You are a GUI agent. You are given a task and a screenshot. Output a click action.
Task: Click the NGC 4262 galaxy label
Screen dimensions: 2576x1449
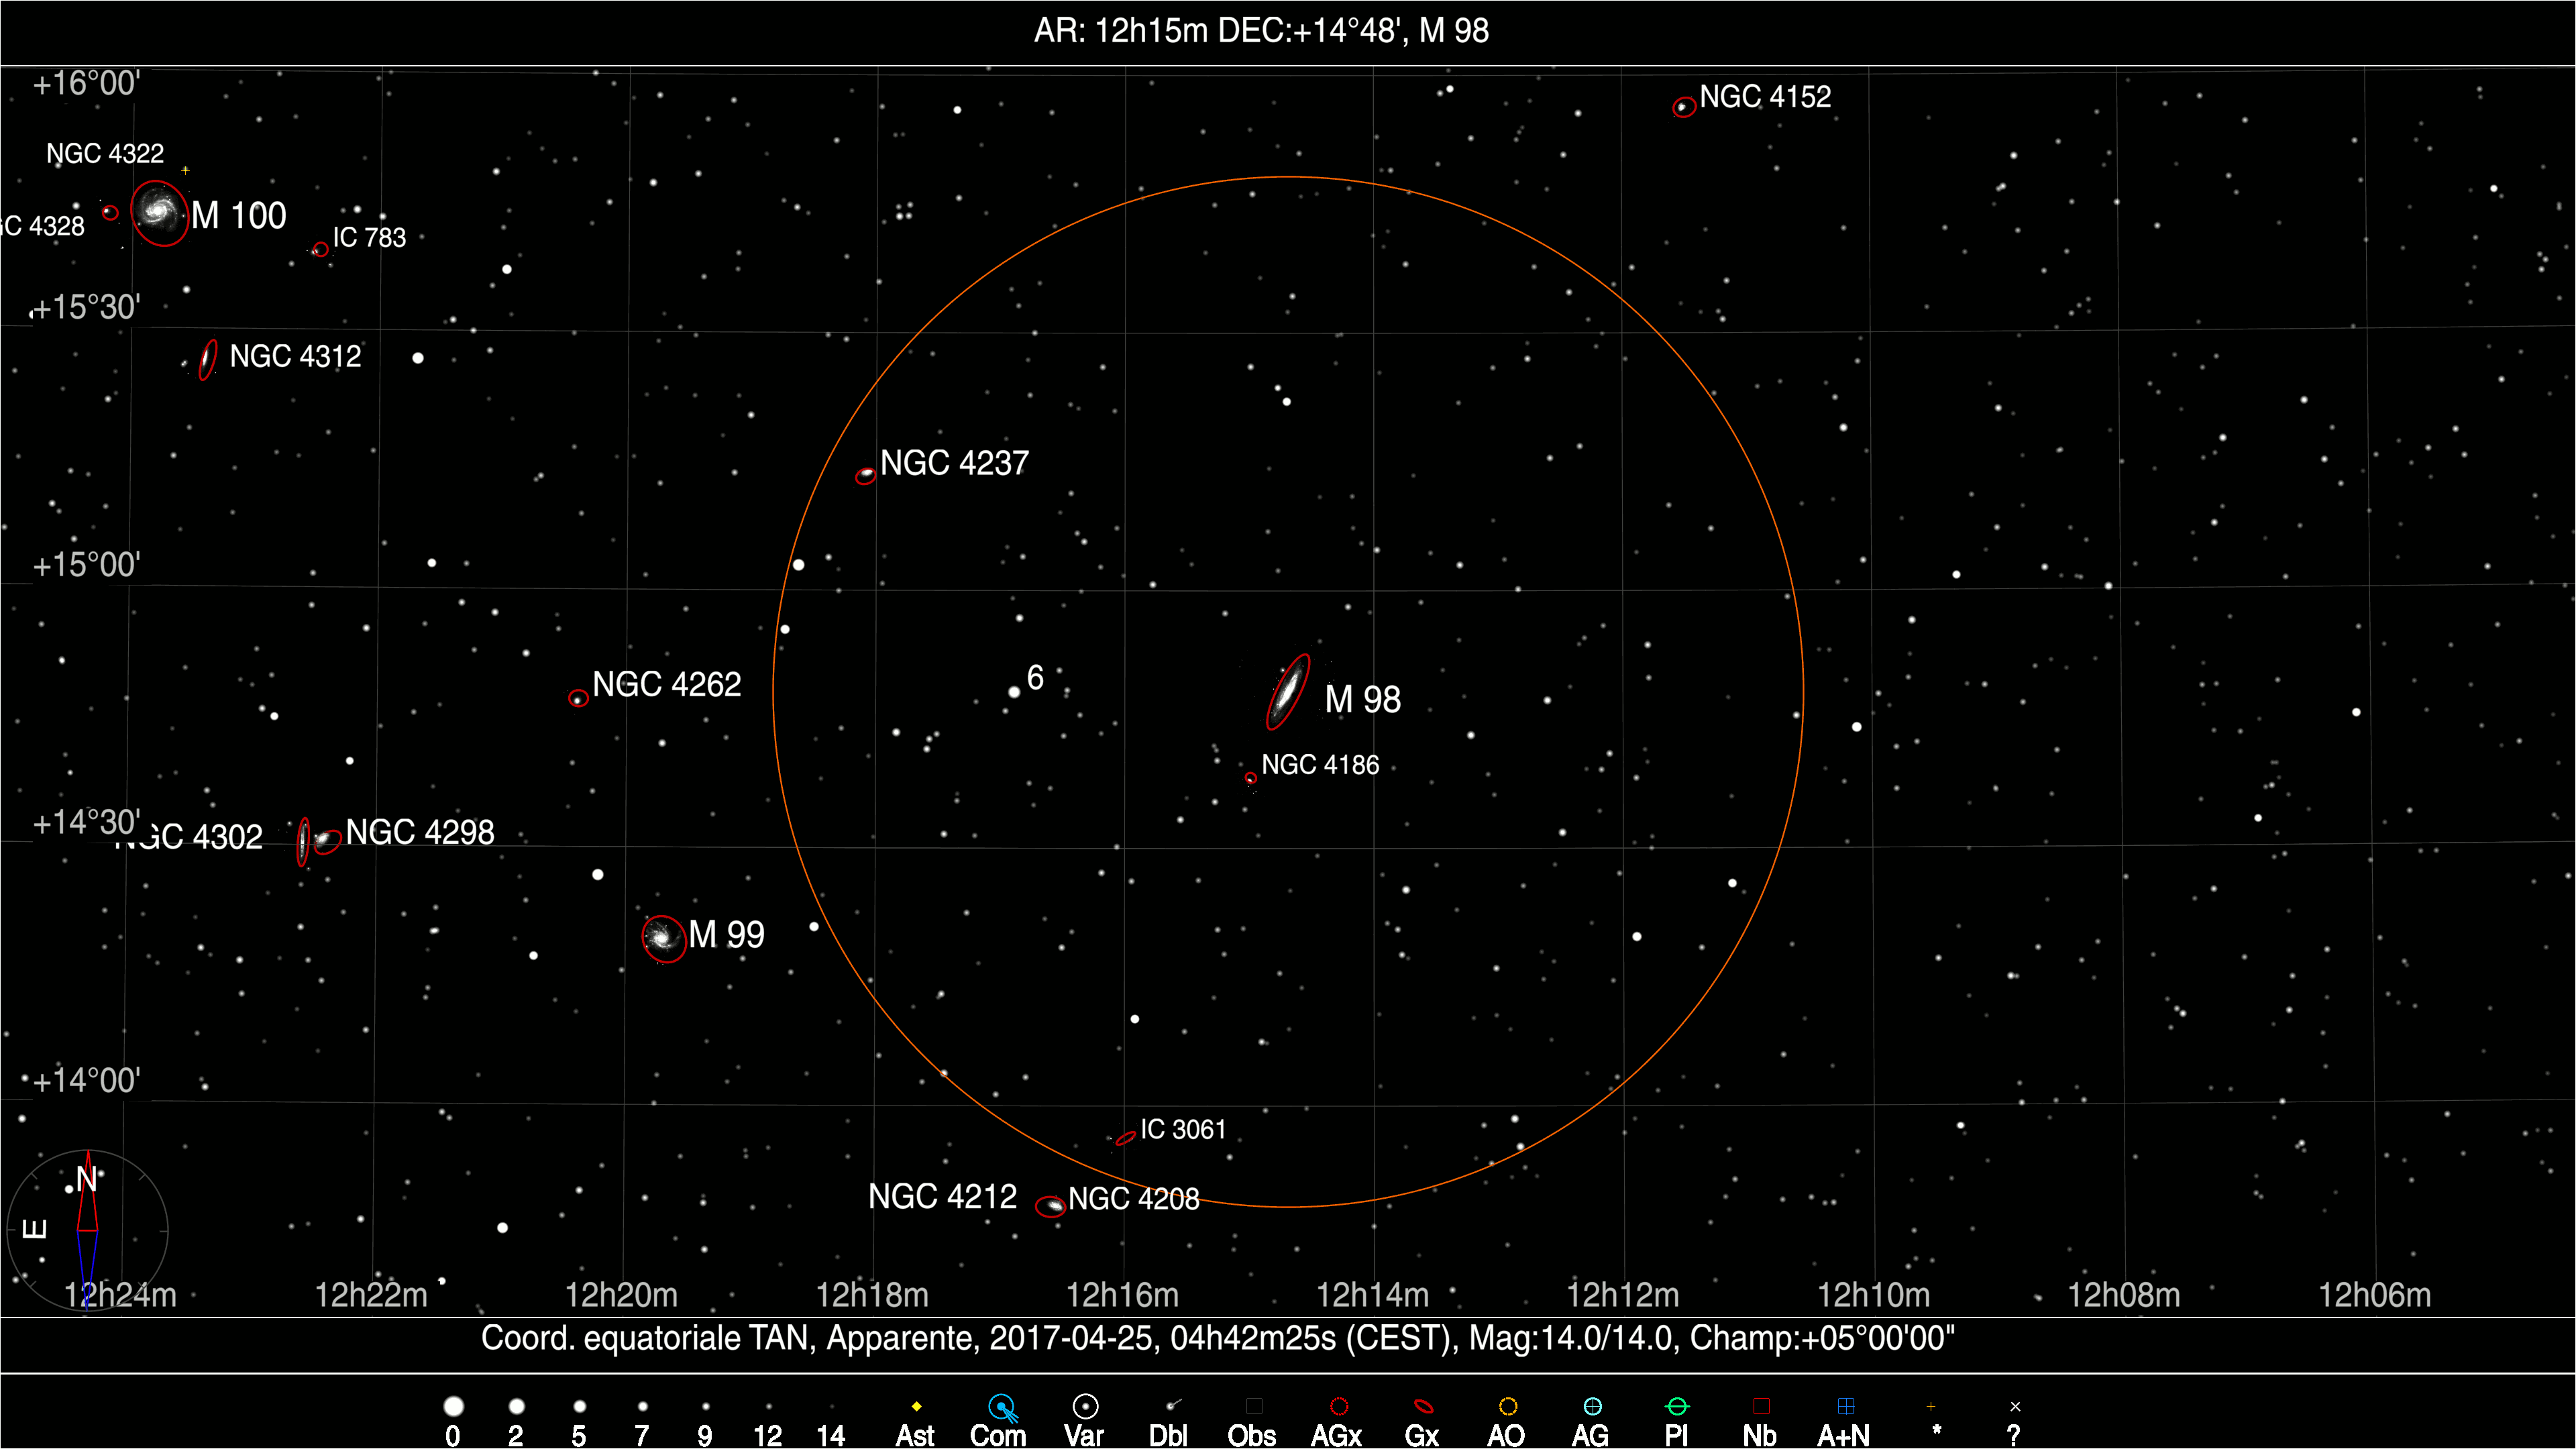coord(667,684)
